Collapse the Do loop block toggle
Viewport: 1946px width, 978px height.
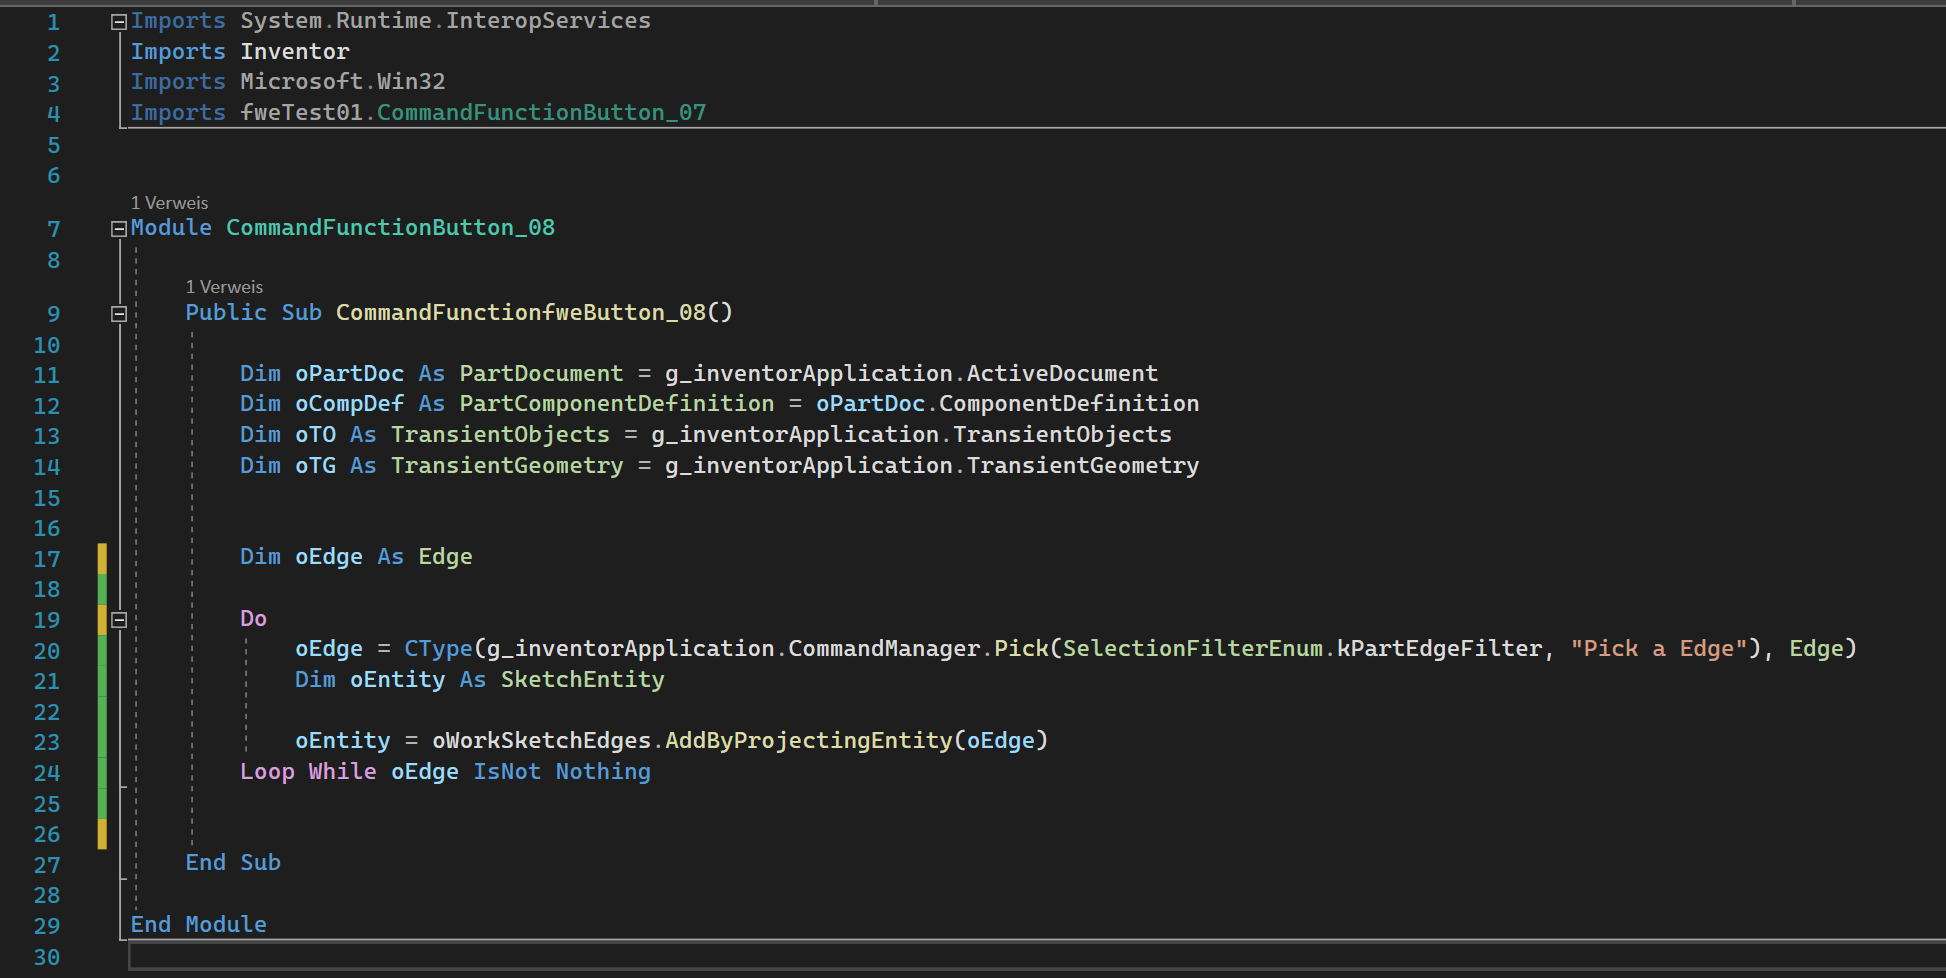coord(118,620)
